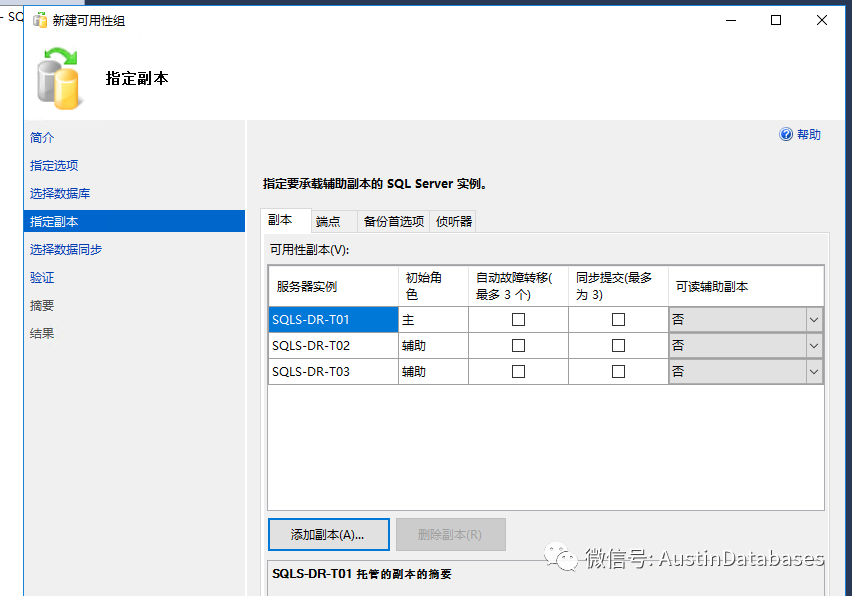Click the 结果 wizard step

[x=42, y=334]
